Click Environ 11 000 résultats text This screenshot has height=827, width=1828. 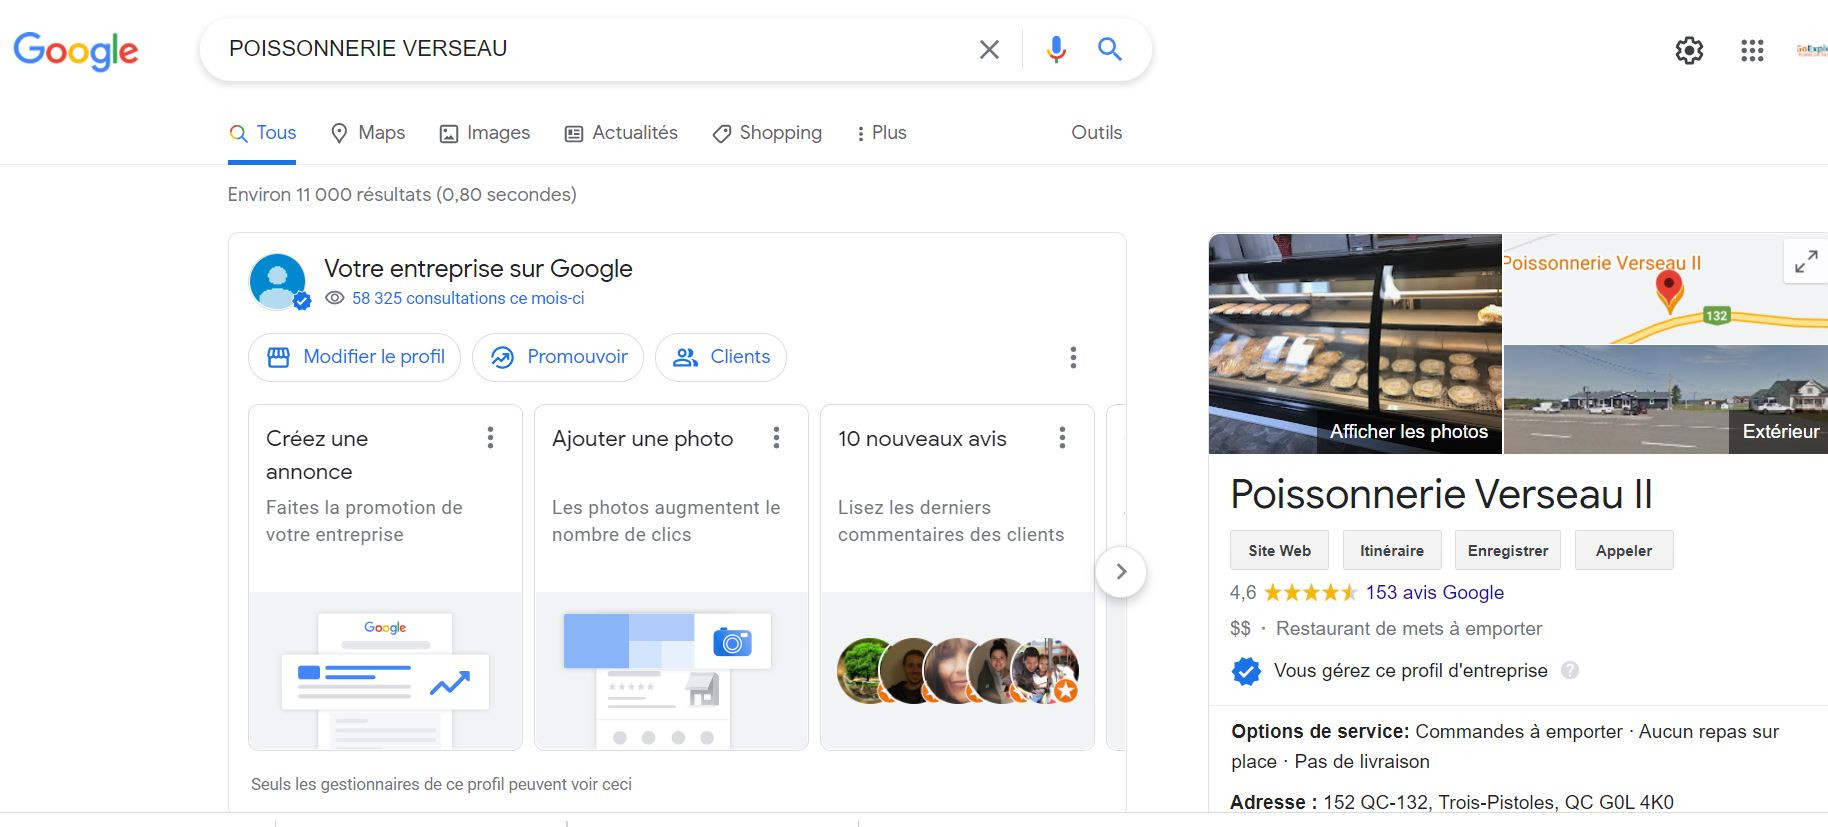(x=402, y=194)
